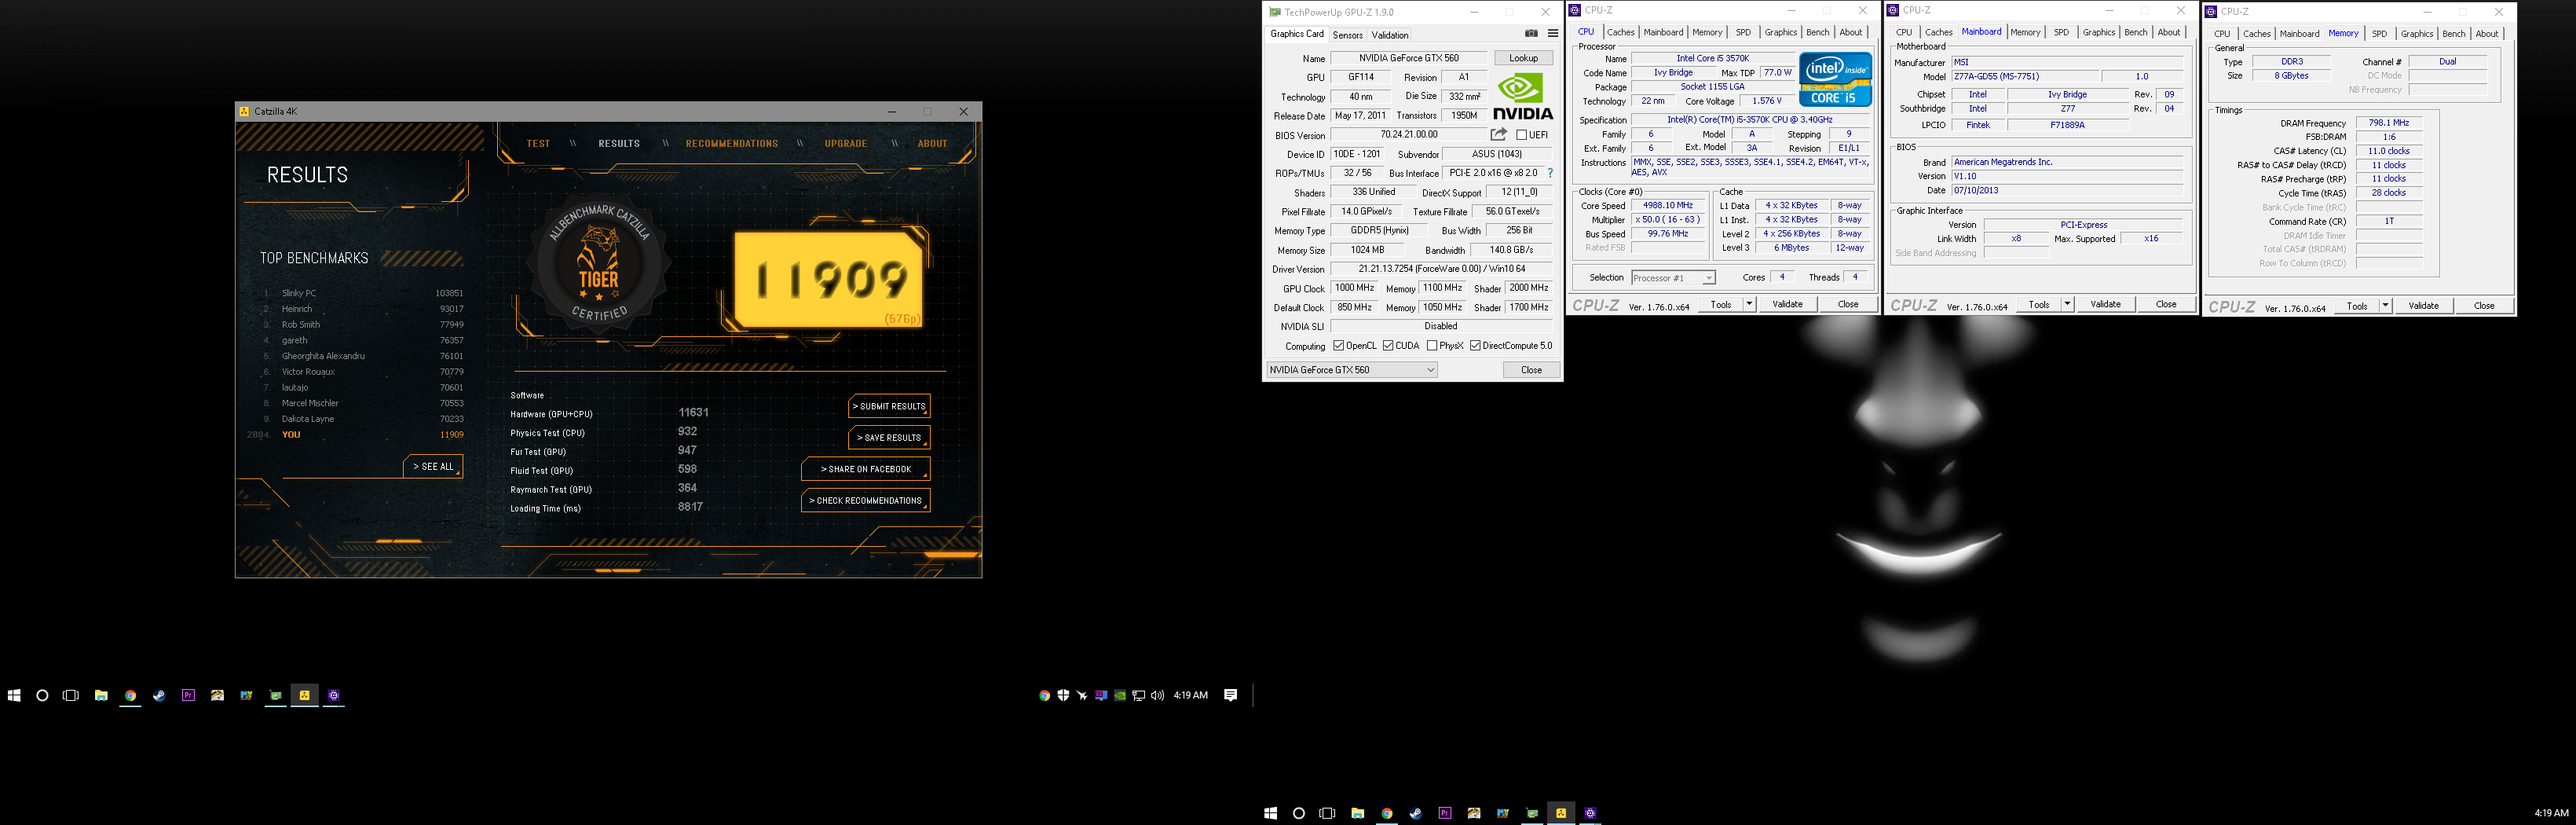Open Catzilla yellow icon on taskbar with system tray
Viewport: 2576px width, 825px height.
[x=304, y=695]
